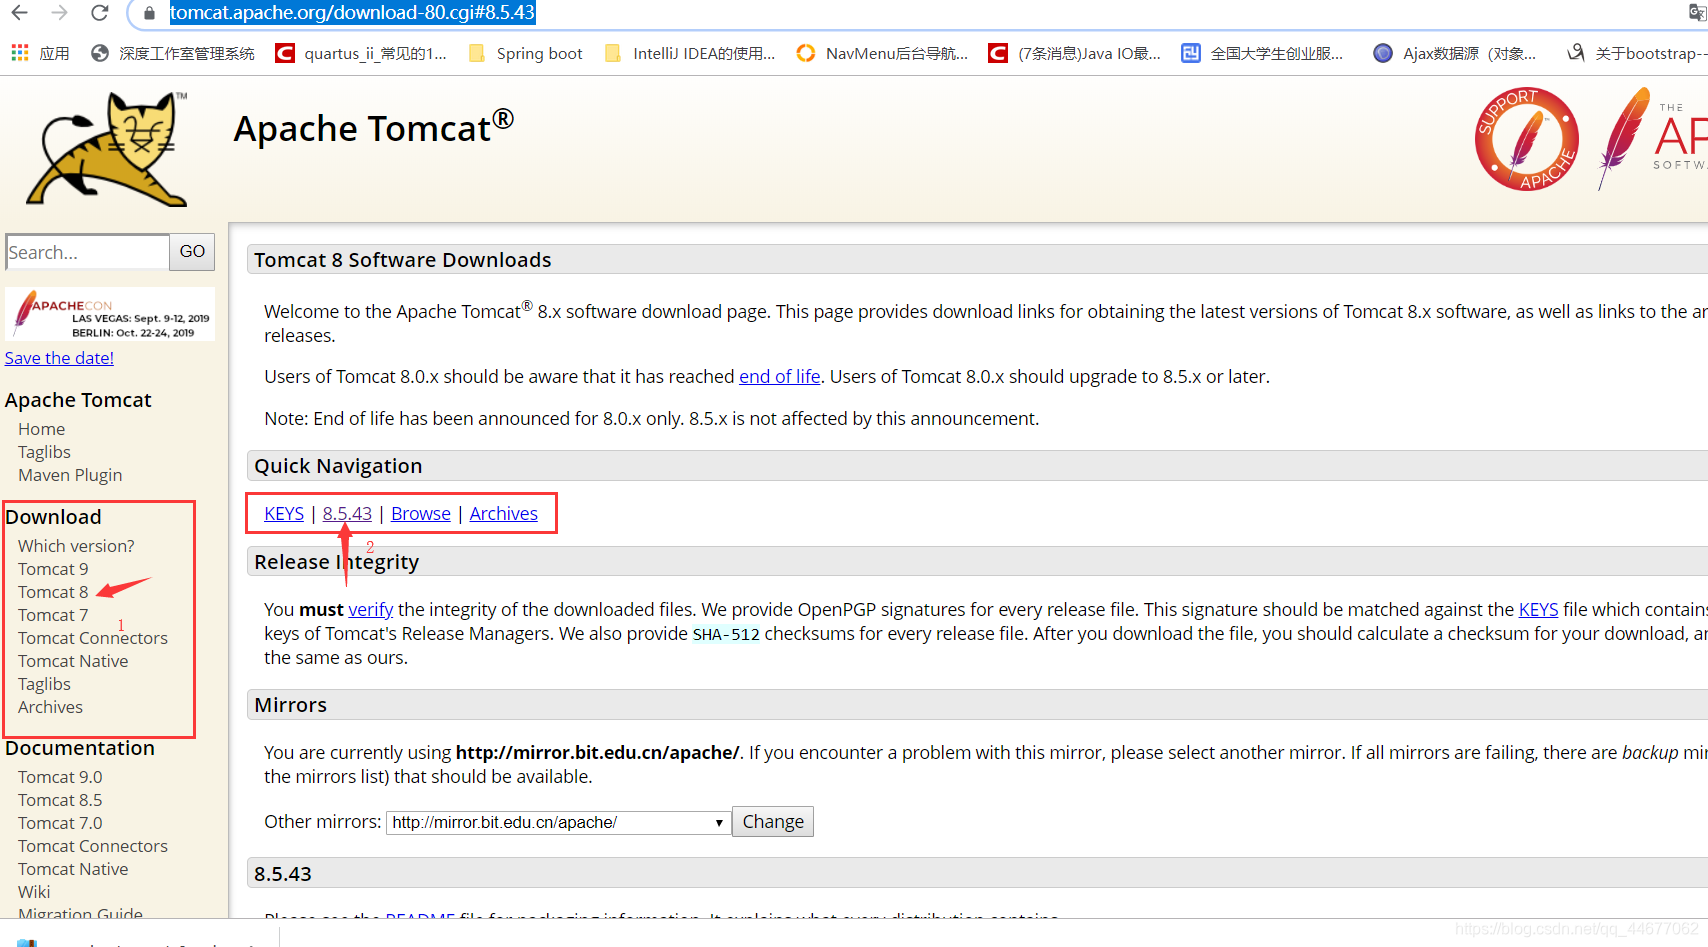Open the translate icon in address bar

tap(1697, 13)
